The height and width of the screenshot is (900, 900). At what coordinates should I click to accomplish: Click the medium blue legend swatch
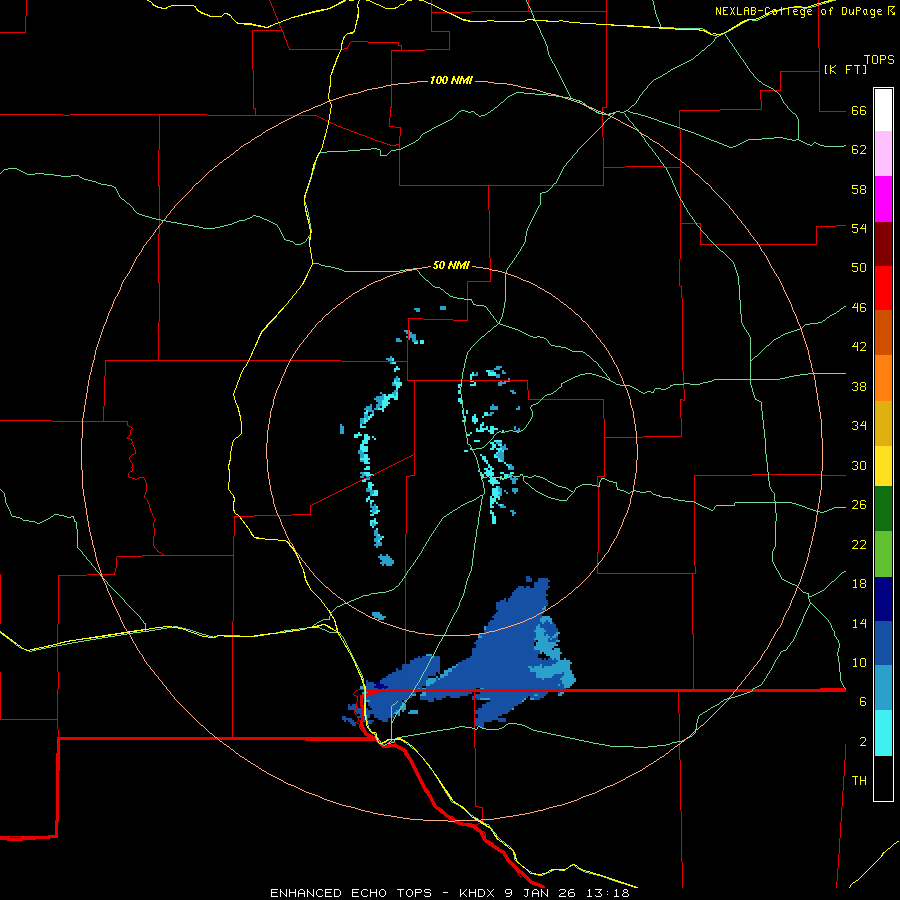coord(883,643)
